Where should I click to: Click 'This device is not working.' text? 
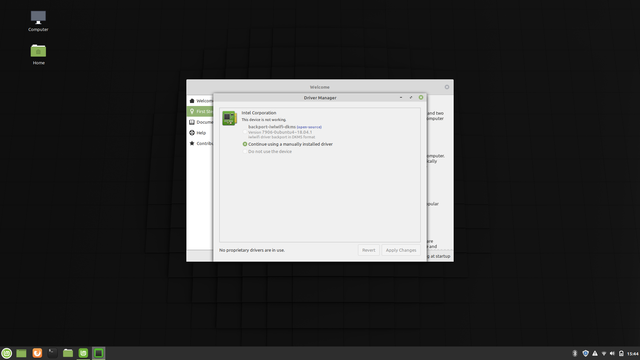coord(264,120)
